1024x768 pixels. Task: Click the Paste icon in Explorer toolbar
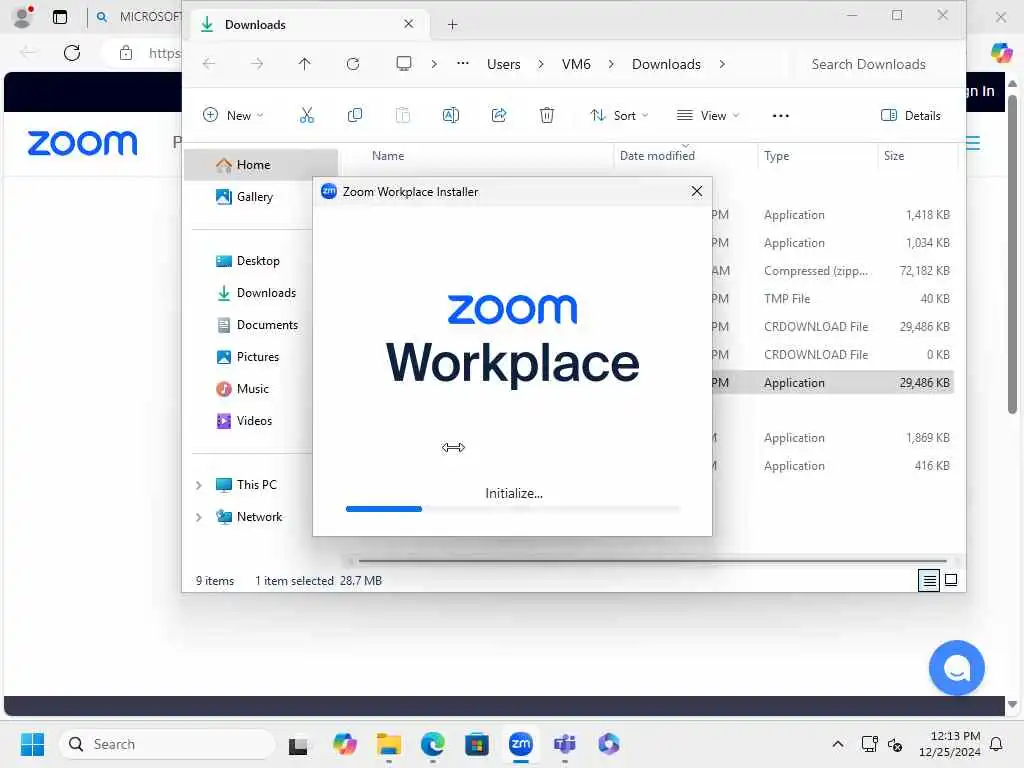pyautogui.click(x=403, y=116)
